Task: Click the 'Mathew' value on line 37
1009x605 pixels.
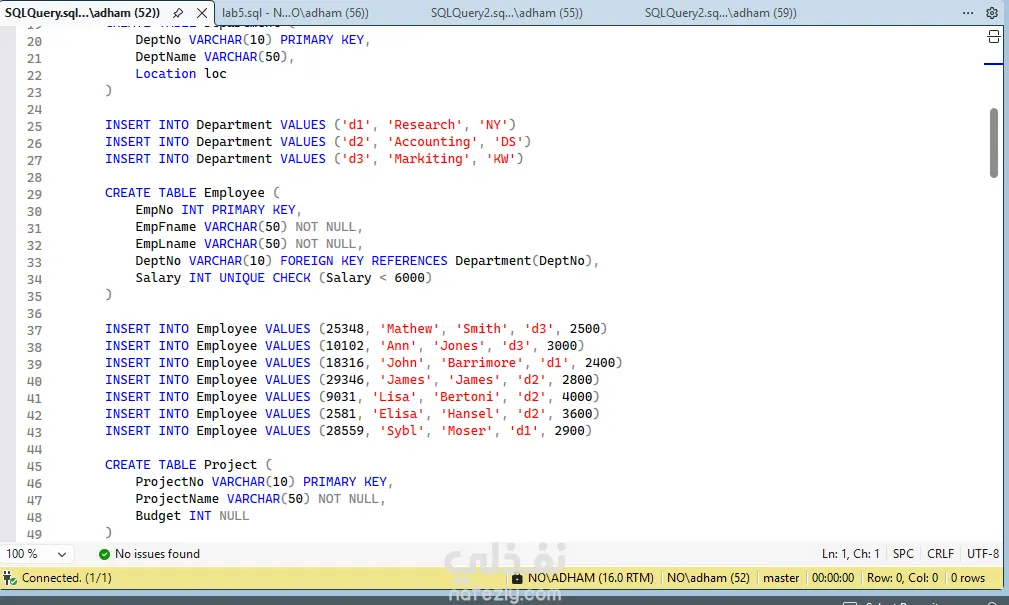Action: (409, 329)
